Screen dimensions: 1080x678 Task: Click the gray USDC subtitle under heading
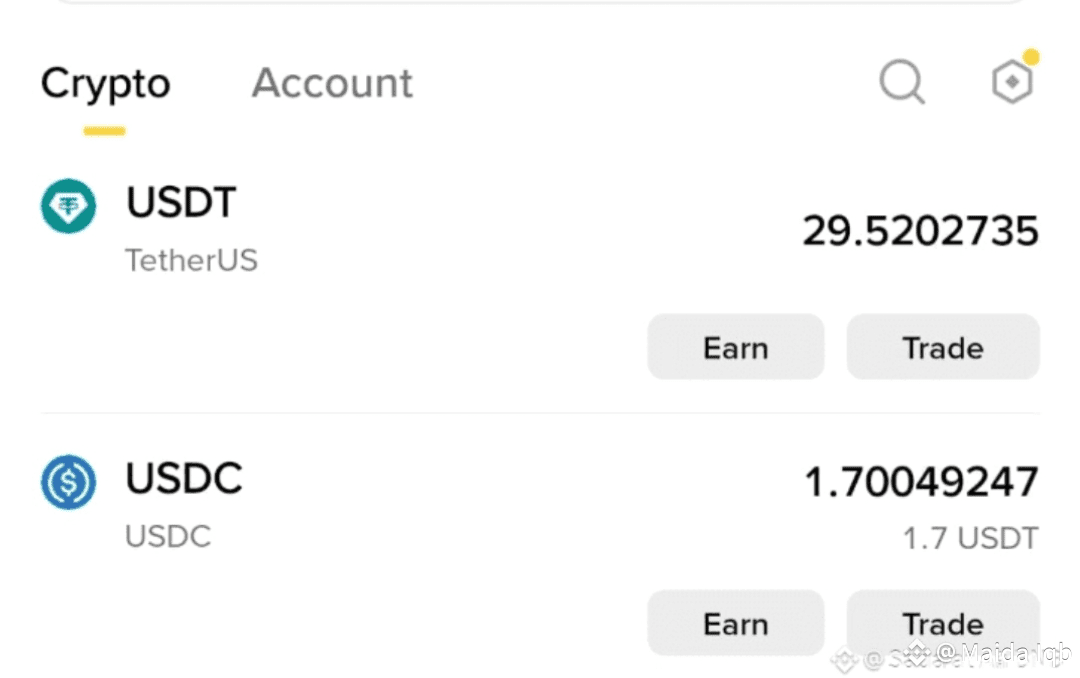[x=168, y=537]
